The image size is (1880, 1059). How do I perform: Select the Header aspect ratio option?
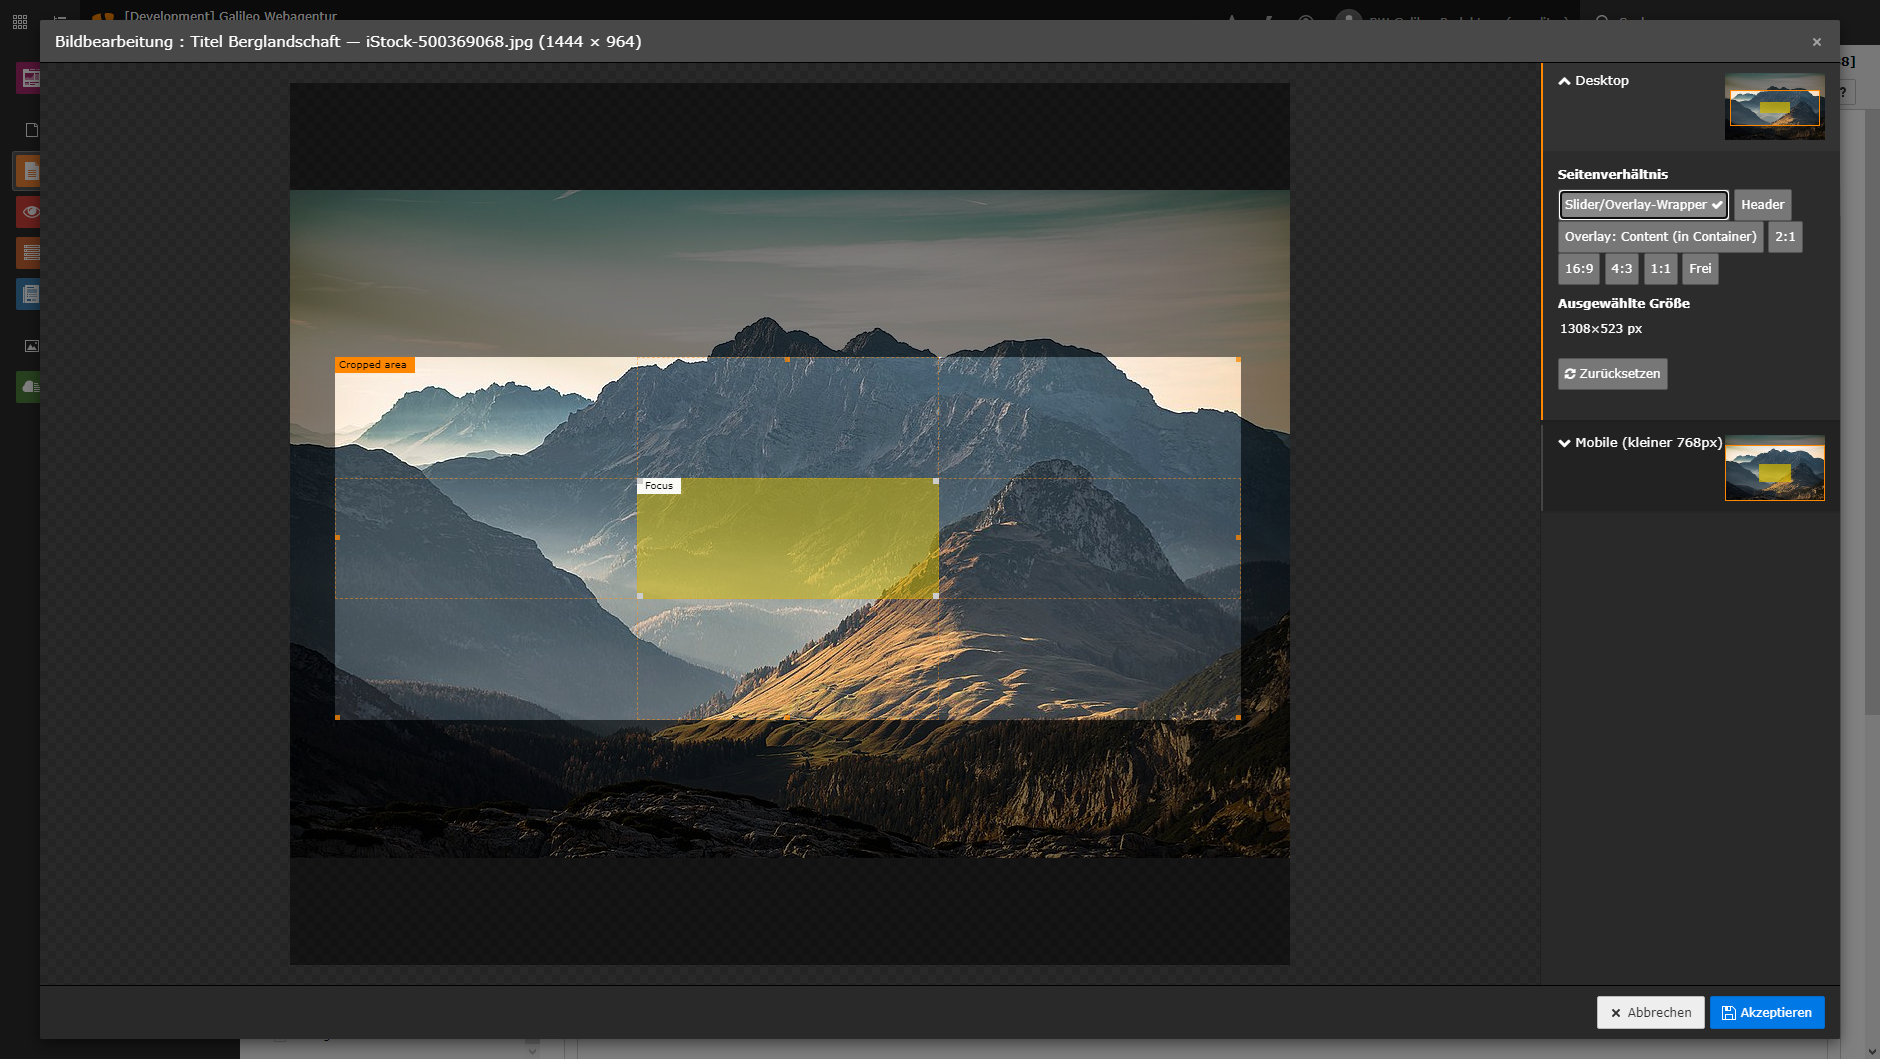click(1762, 204)
